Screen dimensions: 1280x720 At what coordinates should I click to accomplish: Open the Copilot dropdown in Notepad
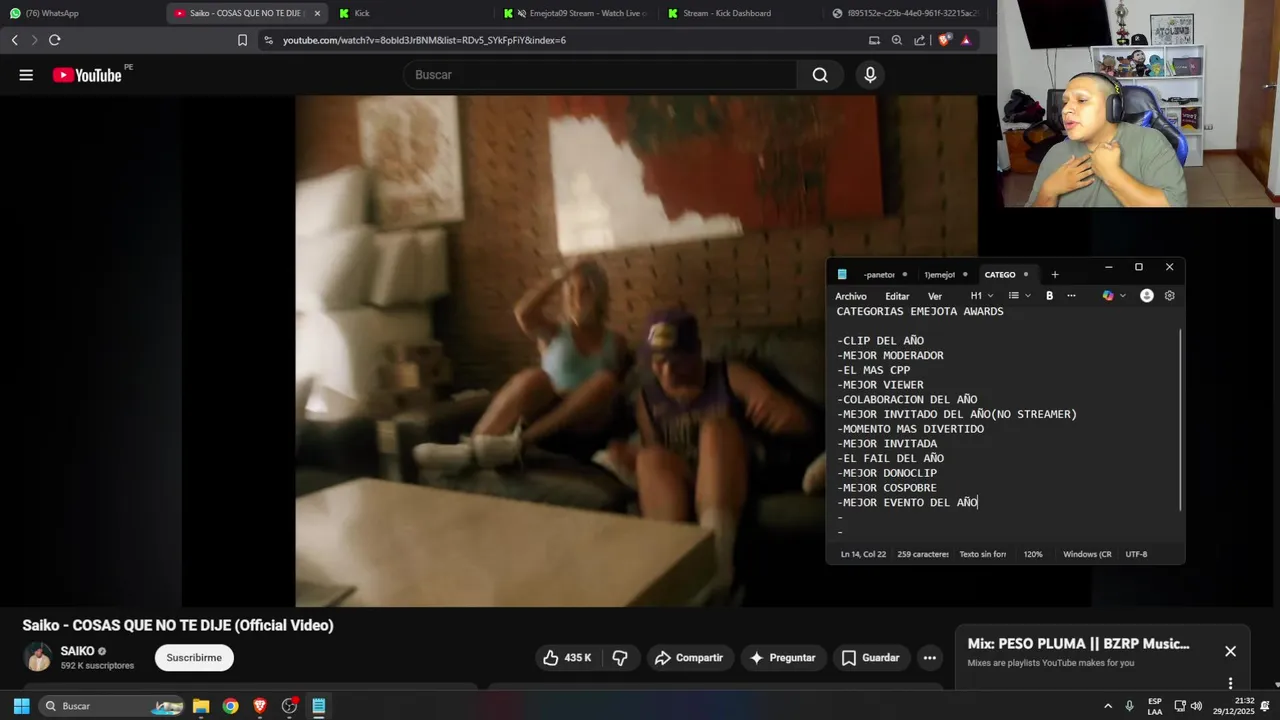click(x=1114, y=296)
